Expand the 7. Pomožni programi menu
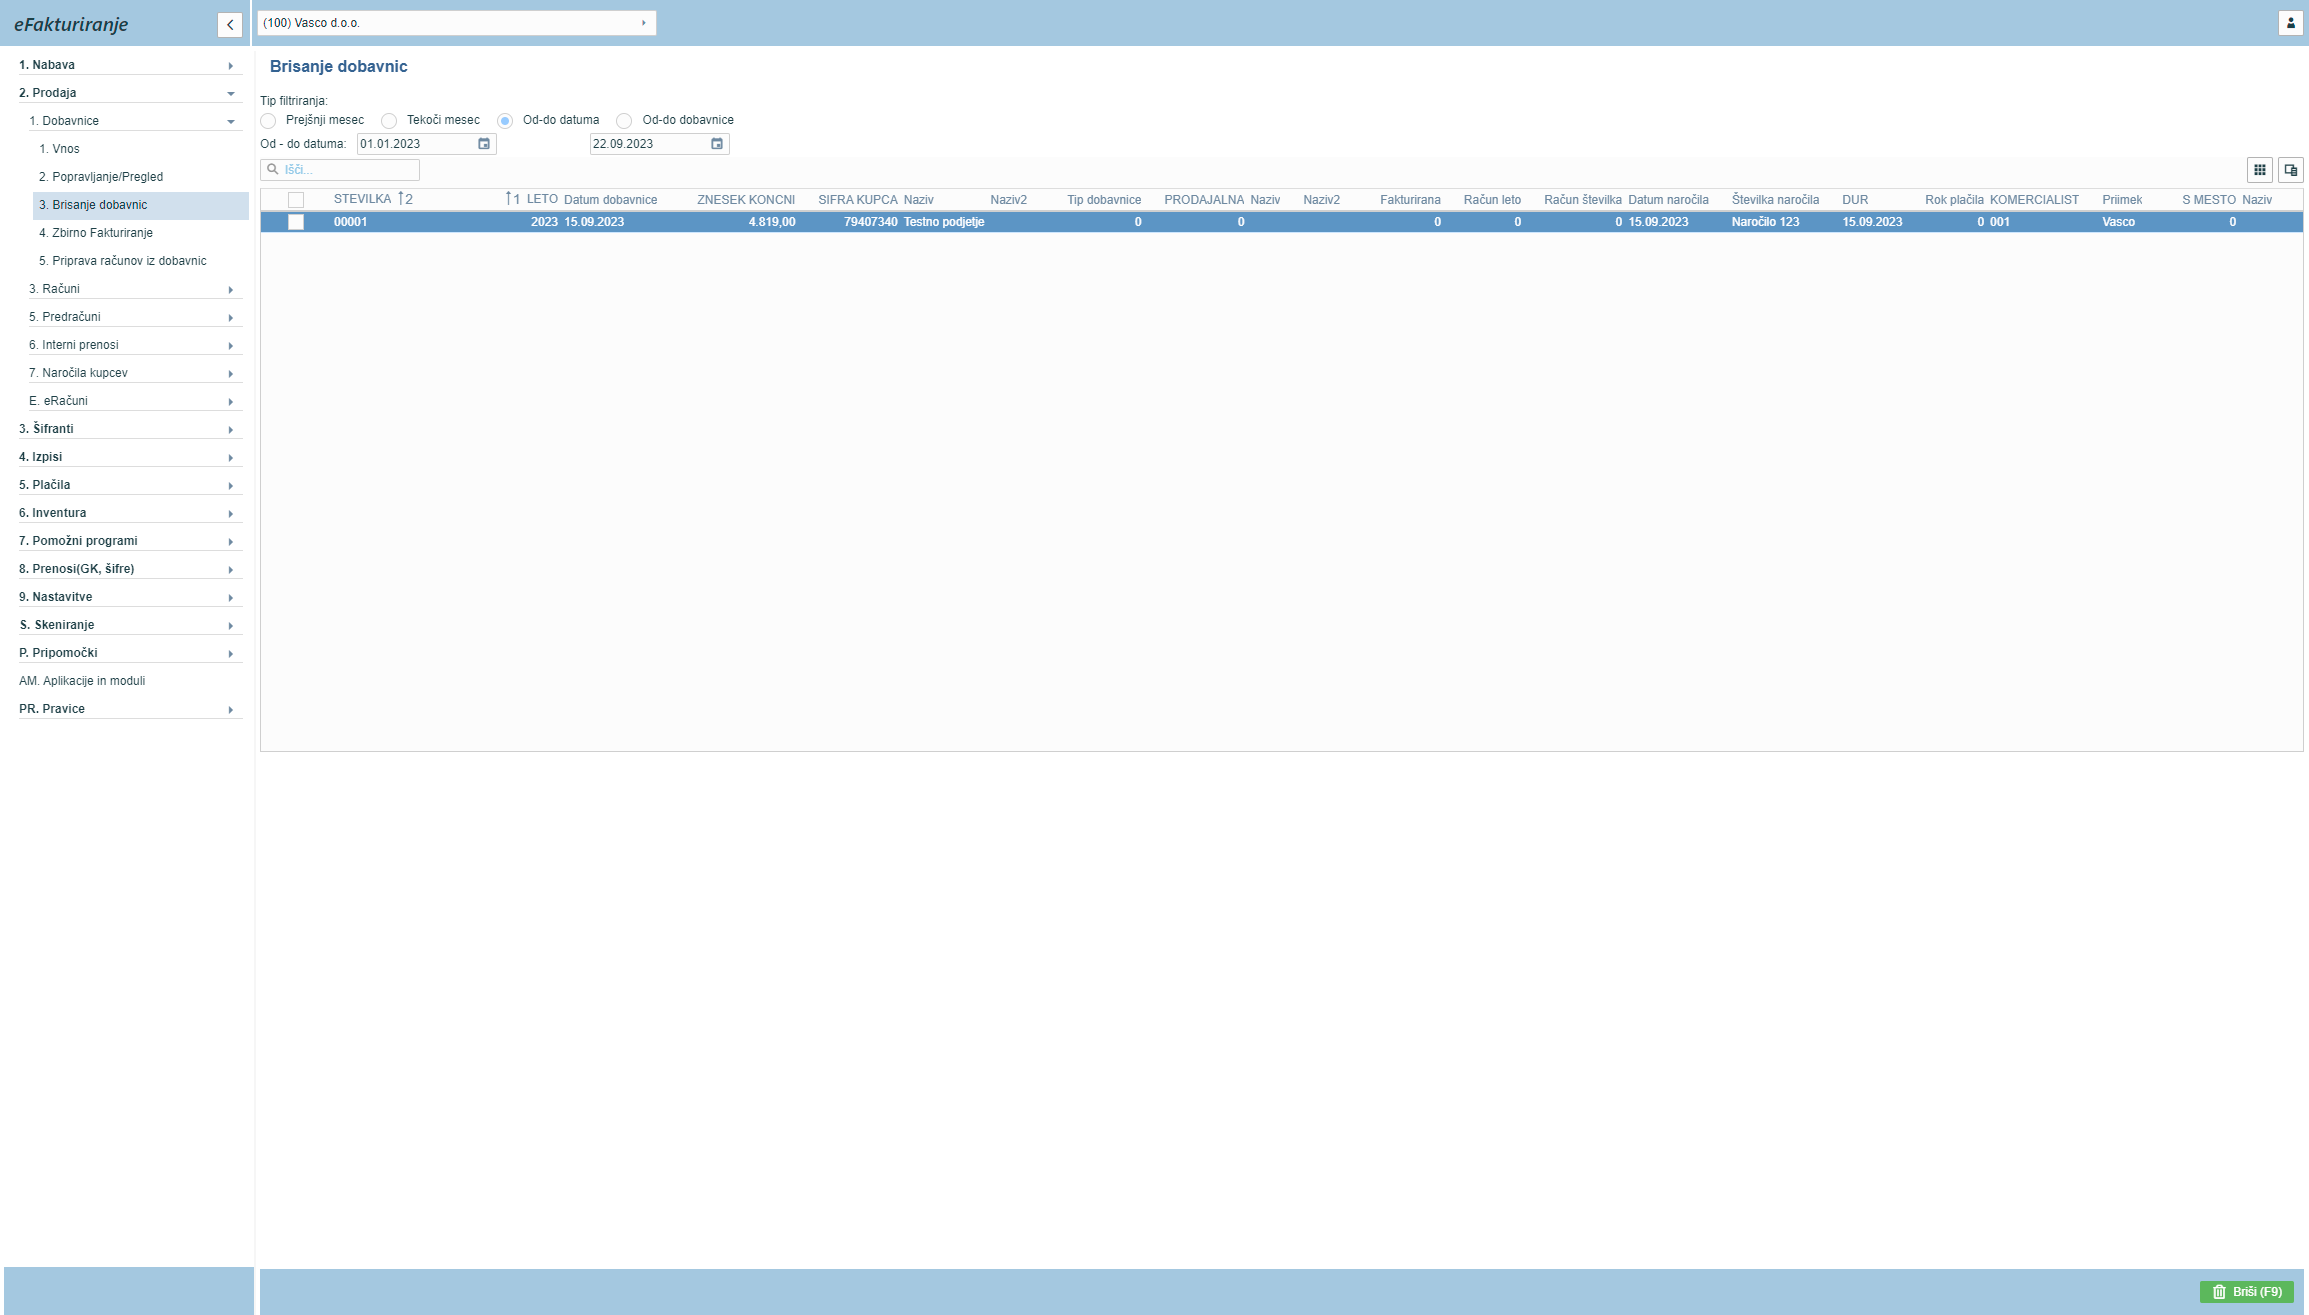 (x=130, y=541)
